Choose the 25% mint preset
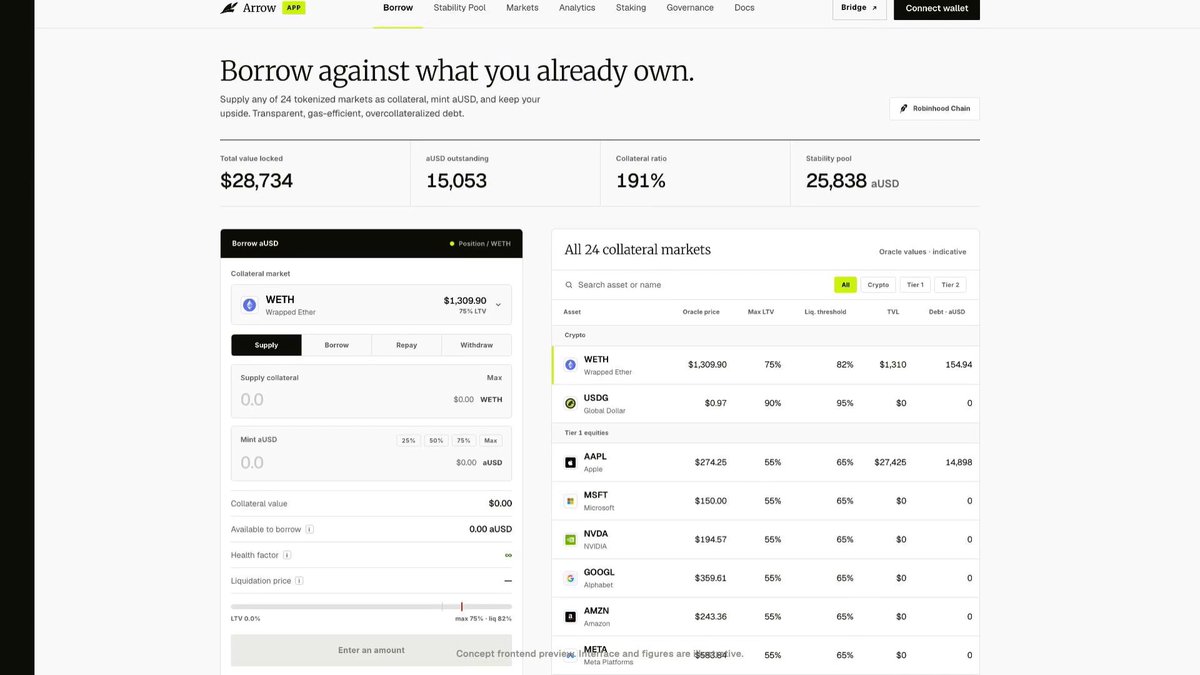Viewport: 1200px width, 675px height. coord(408,440)
